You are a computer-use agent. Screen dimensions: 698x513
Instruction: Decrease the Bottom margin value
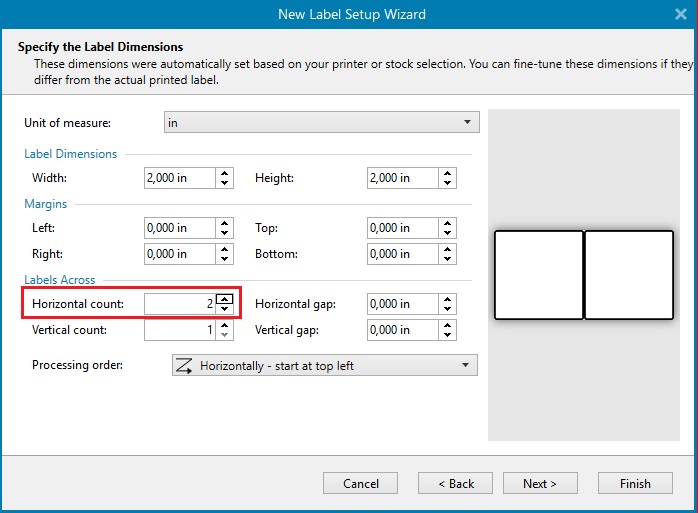(448, 260)
